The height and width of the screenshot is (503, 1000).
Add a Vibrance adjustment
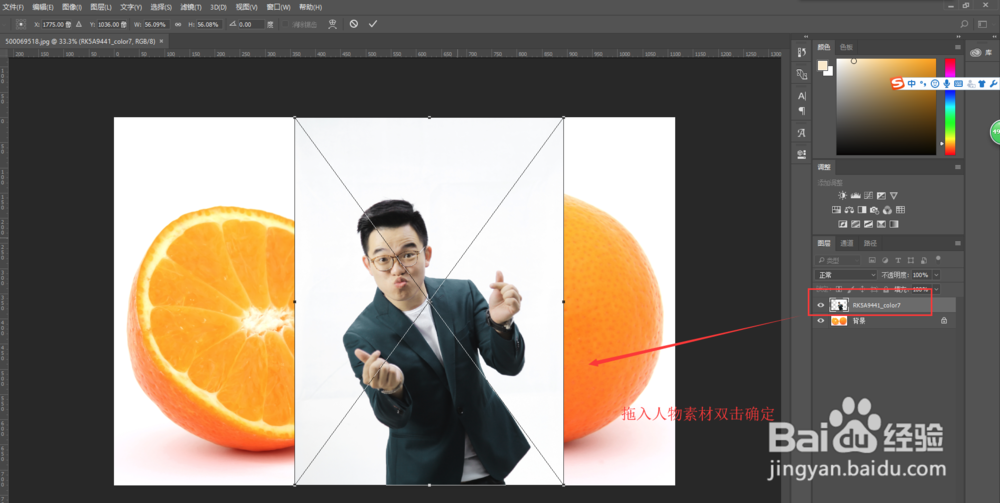[x=894, y=196]
